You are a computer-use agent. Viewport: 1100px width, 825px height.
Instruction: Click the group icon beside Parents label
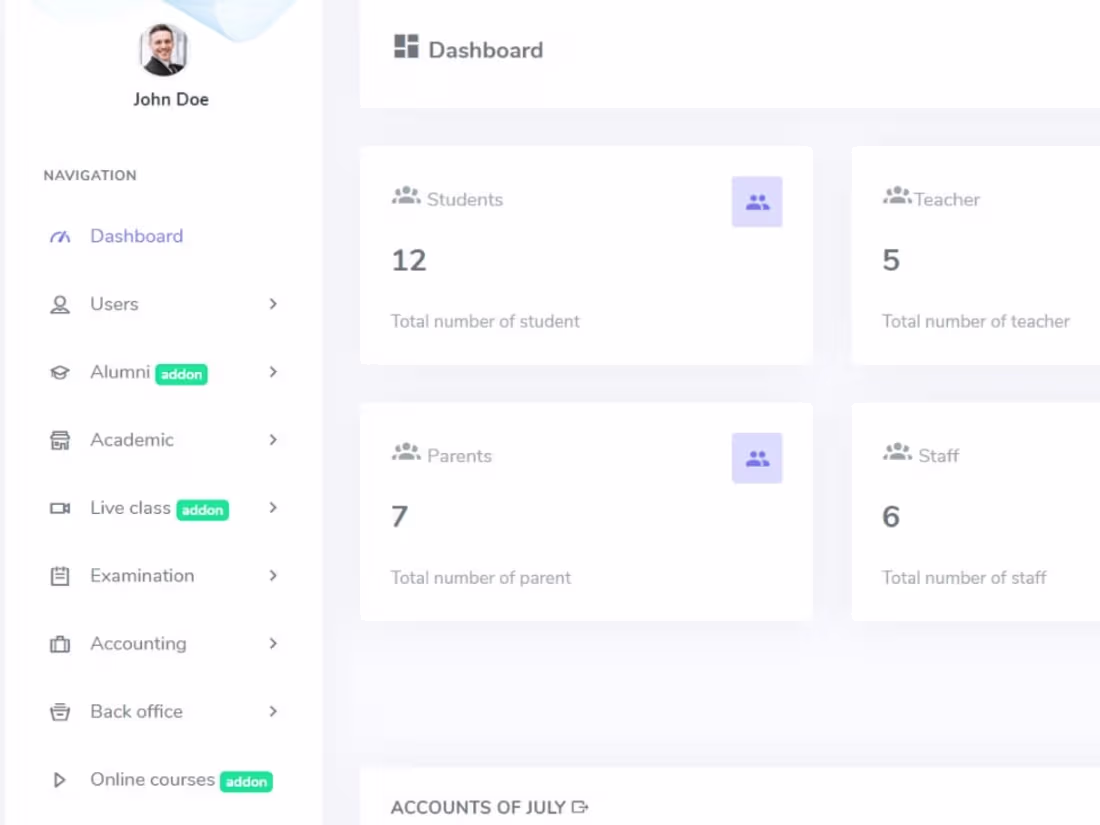[406, 452]
